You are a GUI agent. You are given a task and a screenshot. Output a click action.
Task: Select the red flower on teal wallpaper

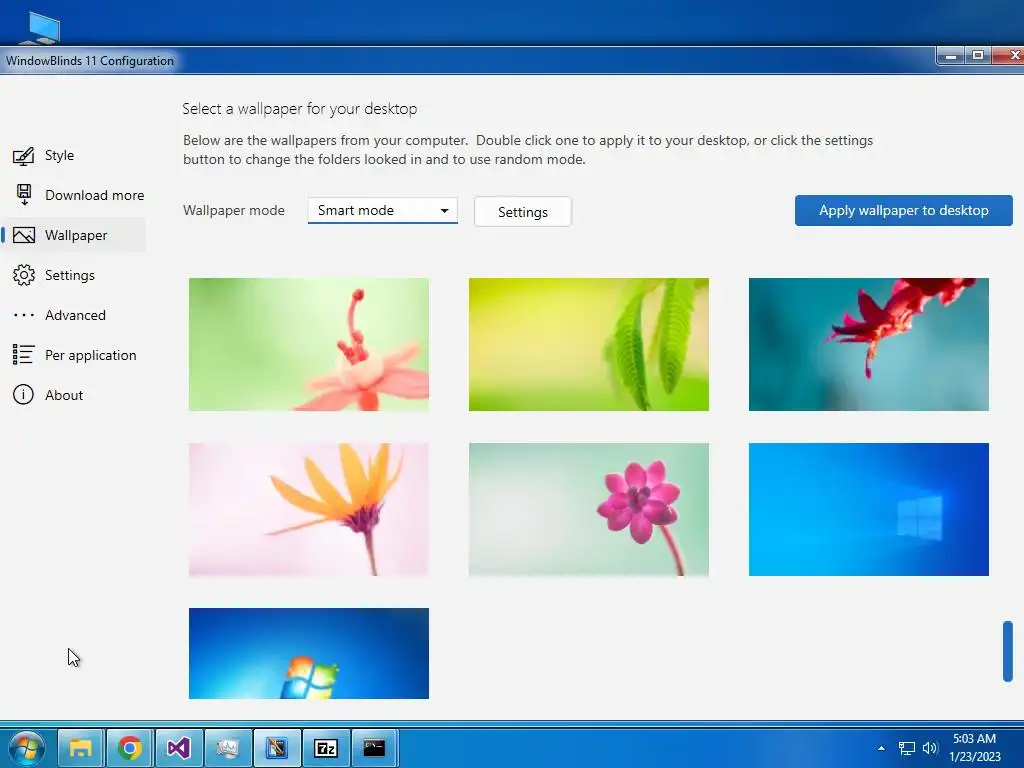click(869, 344)
